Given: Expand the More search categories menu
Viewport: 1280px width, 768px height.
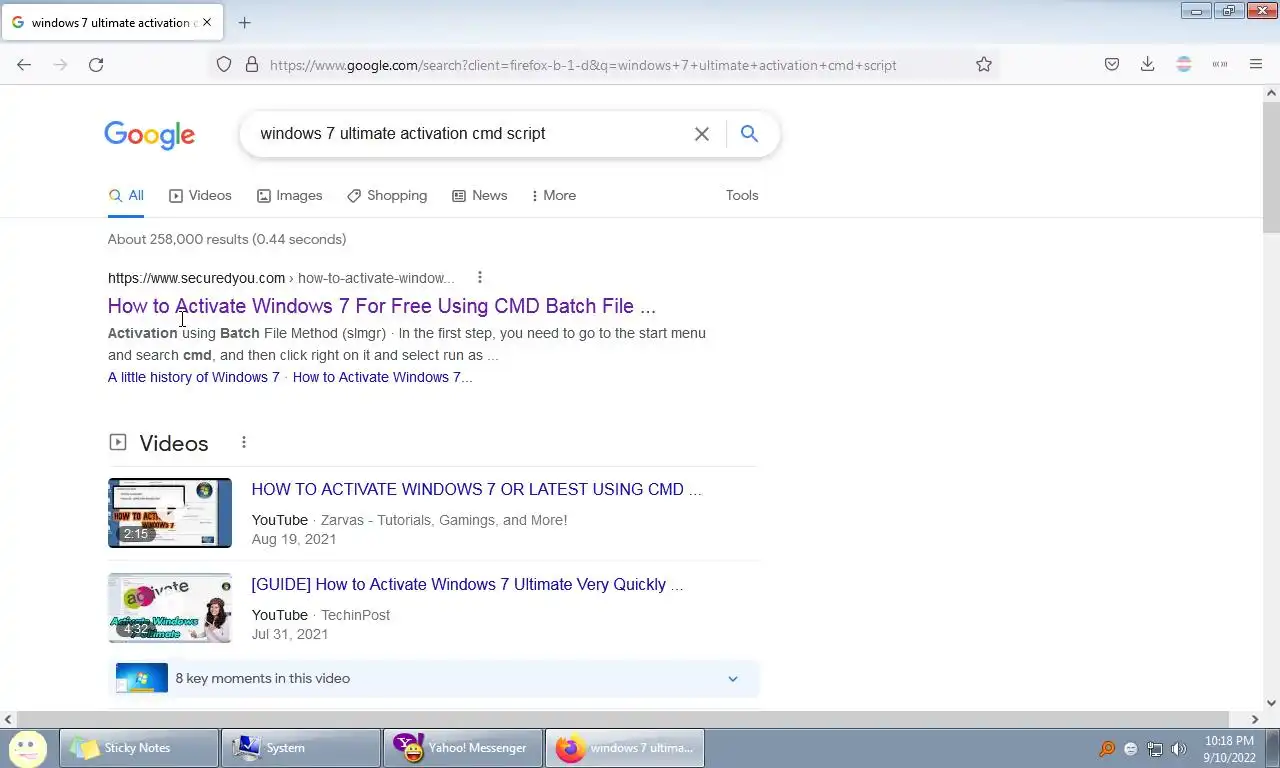Looking at the screenshot, I should [x=554, y=196].
